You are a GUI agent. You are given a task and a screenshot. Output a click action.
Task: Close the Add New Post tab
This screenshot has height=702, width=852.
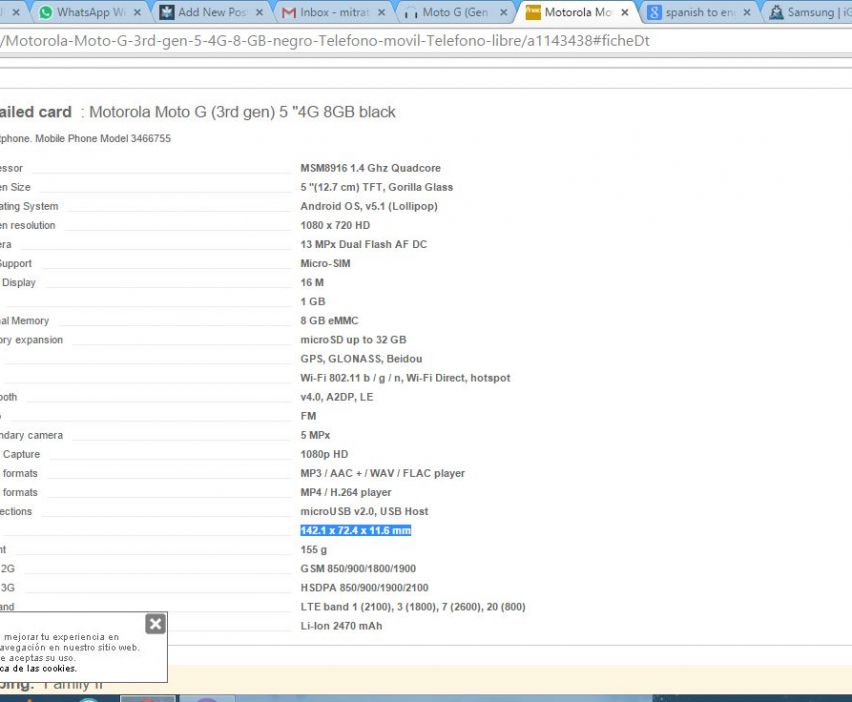click(260, 13)
